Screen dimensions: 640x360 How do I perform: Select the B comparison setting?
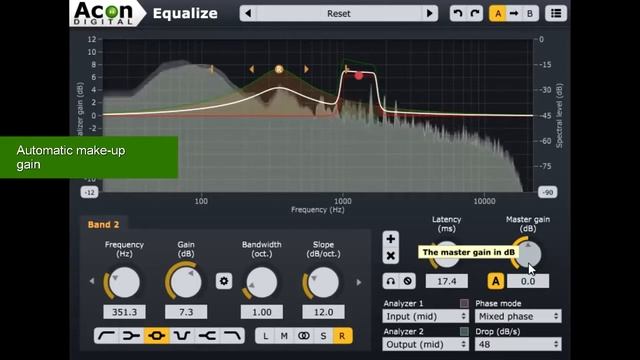coord(530,13)
